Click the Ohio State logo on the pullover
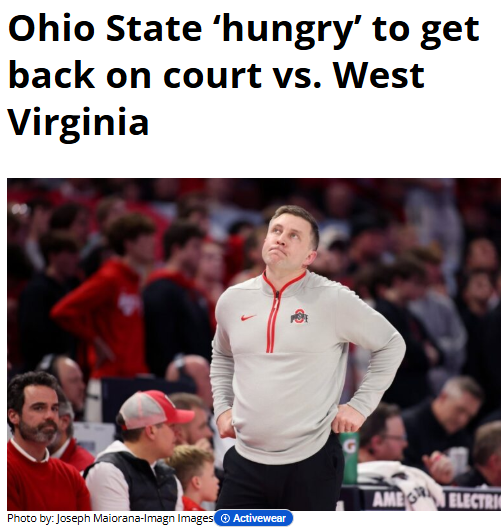504x530 pixels. coord(299,317)
